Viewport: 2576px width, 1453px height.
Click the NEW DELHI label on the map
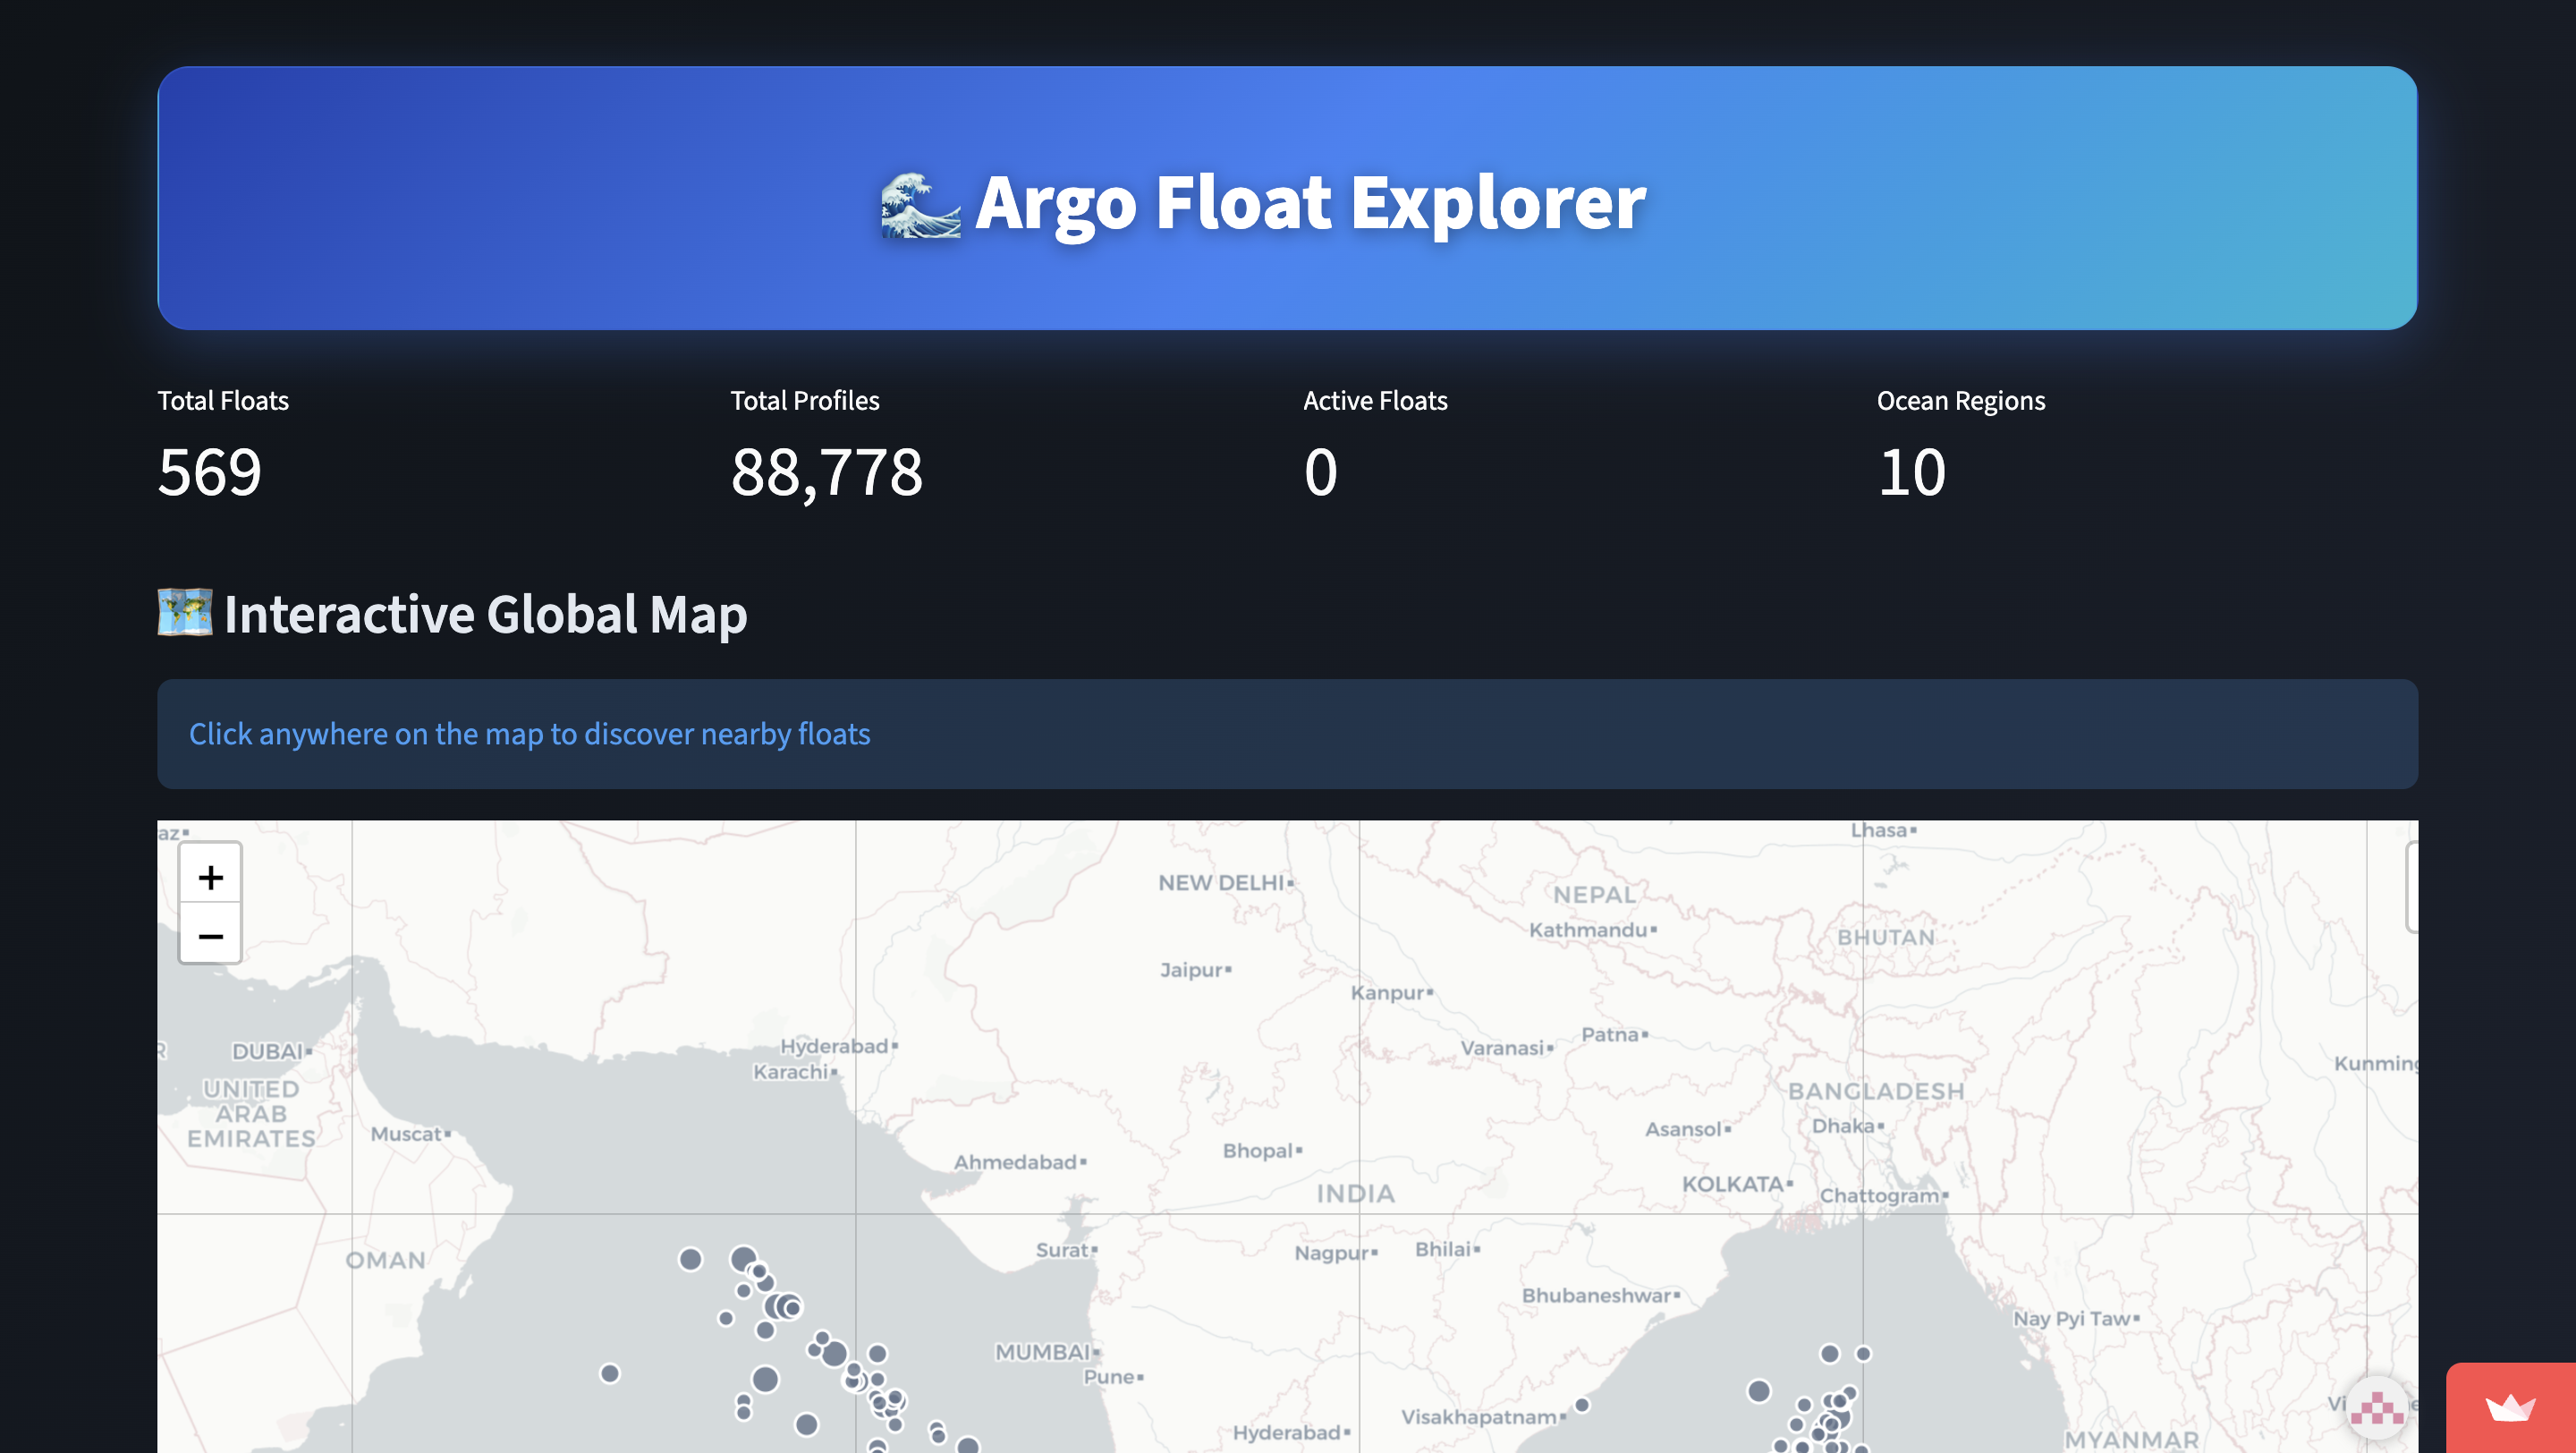pos(1220,882)
